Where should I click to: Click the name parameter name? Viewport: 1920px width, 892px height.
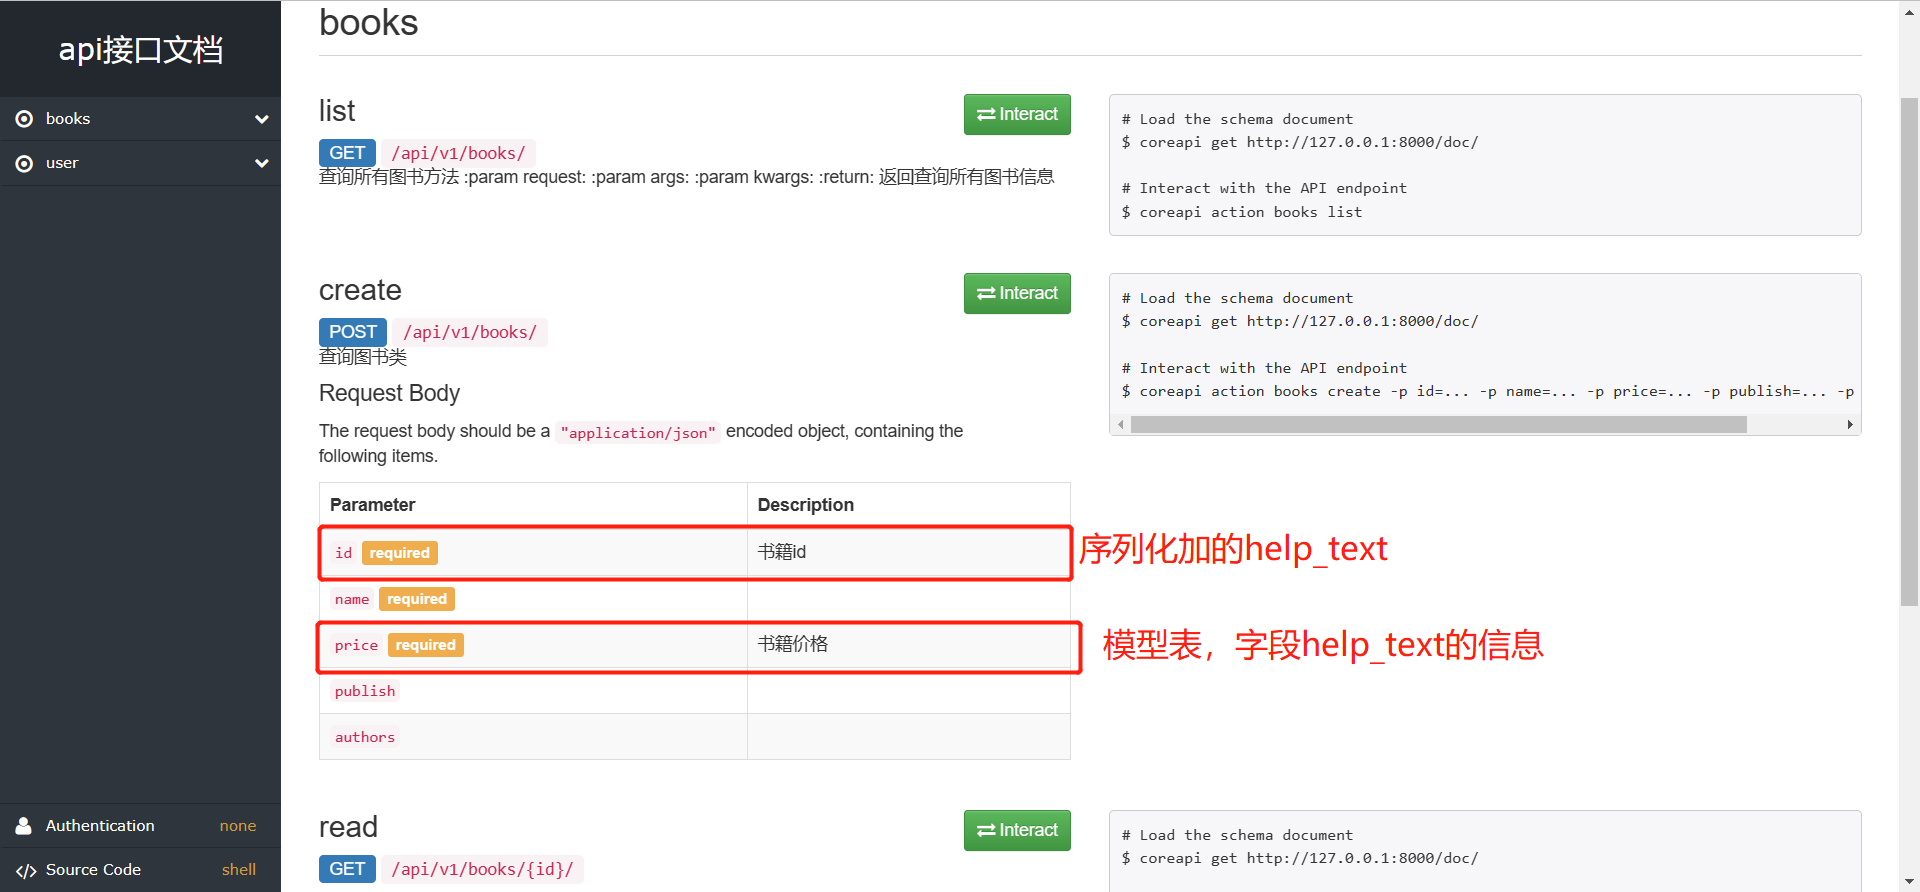coord(352,599)
